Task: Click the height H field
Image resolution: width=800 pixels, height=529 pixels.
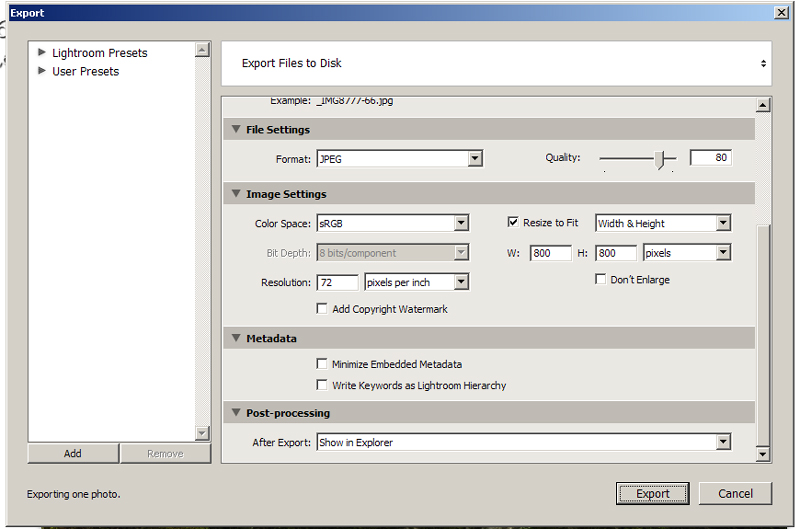Action: (616, 253)
